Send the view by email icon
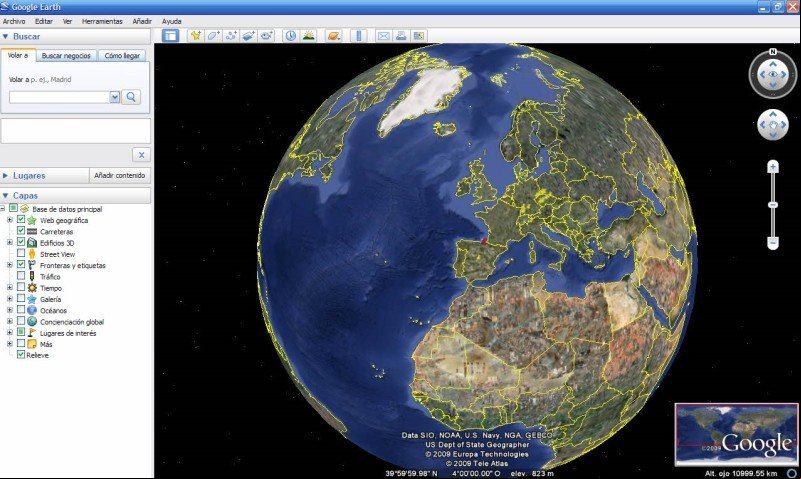Image resolution: width=801 pixels, height=479 pixels. [384, 36]
